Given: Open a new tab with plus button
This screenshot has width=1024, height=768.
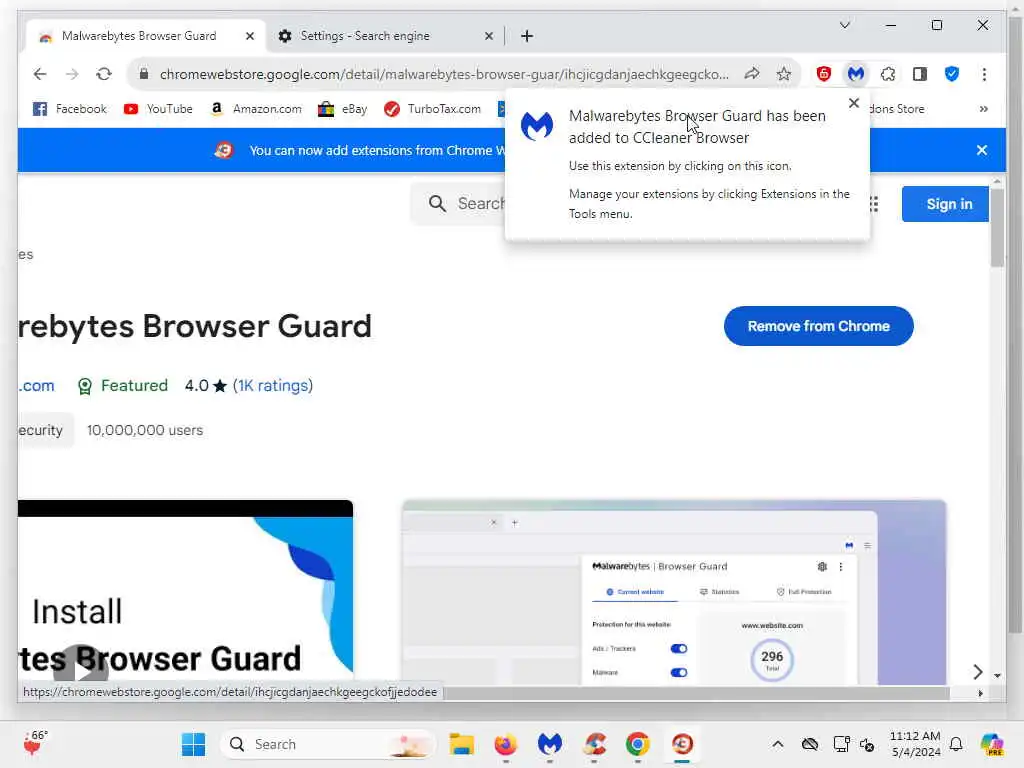Looking at the screenshot, I should pyautogui.click(x=526, y=36).
